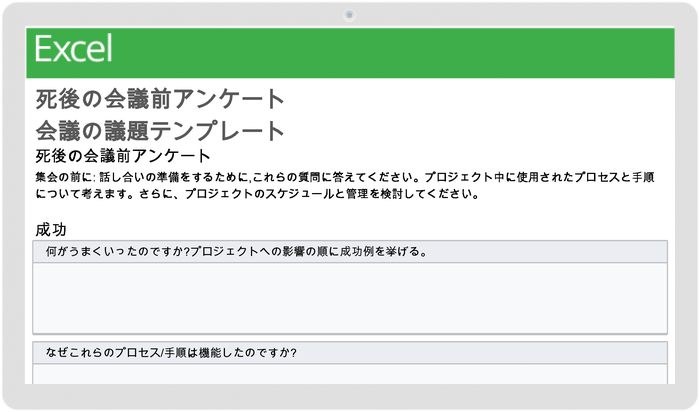Click the question 何がうまくいったのですか? header

click(350, 252)
